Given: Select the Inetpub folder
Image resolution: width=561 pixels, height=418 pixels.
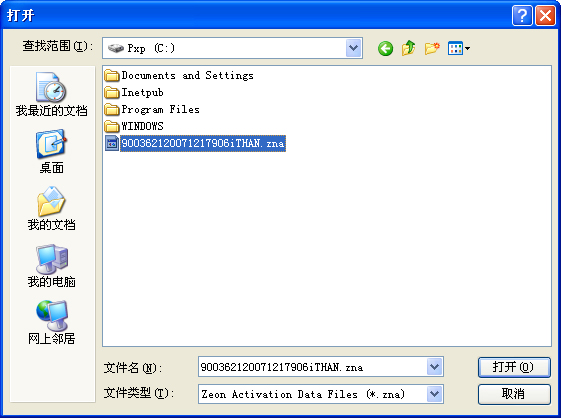Looking at the screenshot, I should click(134, 92).
